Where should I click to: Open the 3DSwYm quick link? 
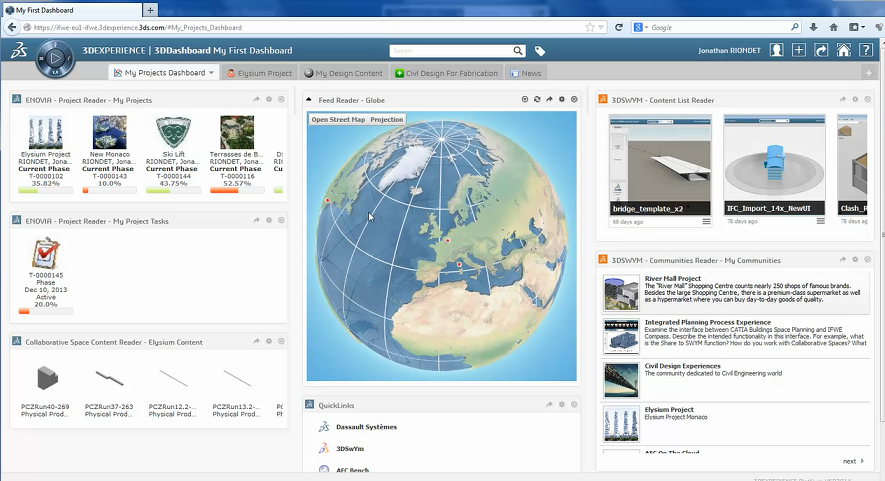pos(350,449)
